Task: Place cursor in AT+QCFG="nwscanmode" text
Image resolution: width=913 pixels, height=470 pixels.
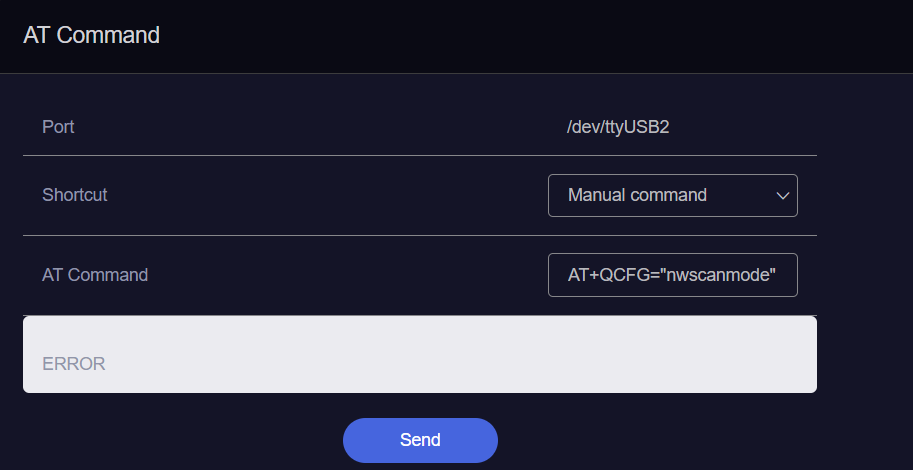Action: click(672, 275)
